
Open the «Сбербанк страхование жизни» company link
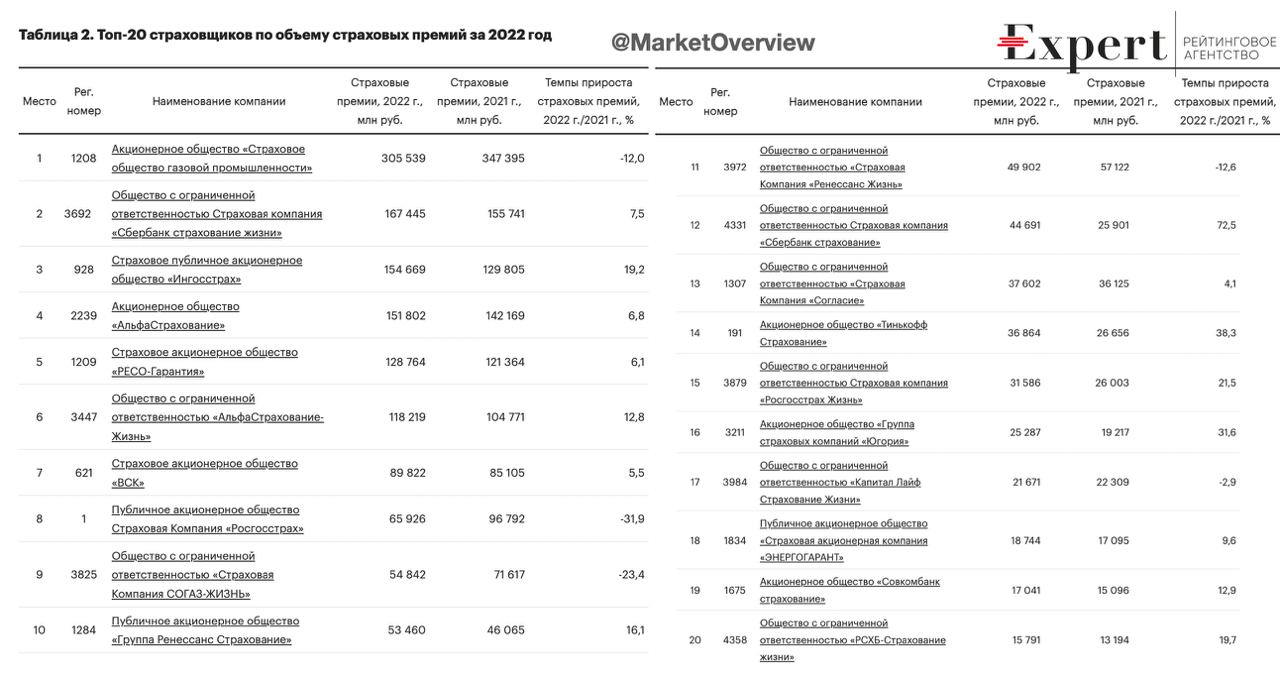[x=216, y=214]
